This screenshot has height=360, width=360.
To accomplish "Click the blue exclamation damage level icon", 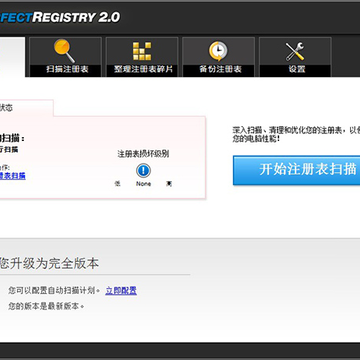I will (x=143, y=171).
